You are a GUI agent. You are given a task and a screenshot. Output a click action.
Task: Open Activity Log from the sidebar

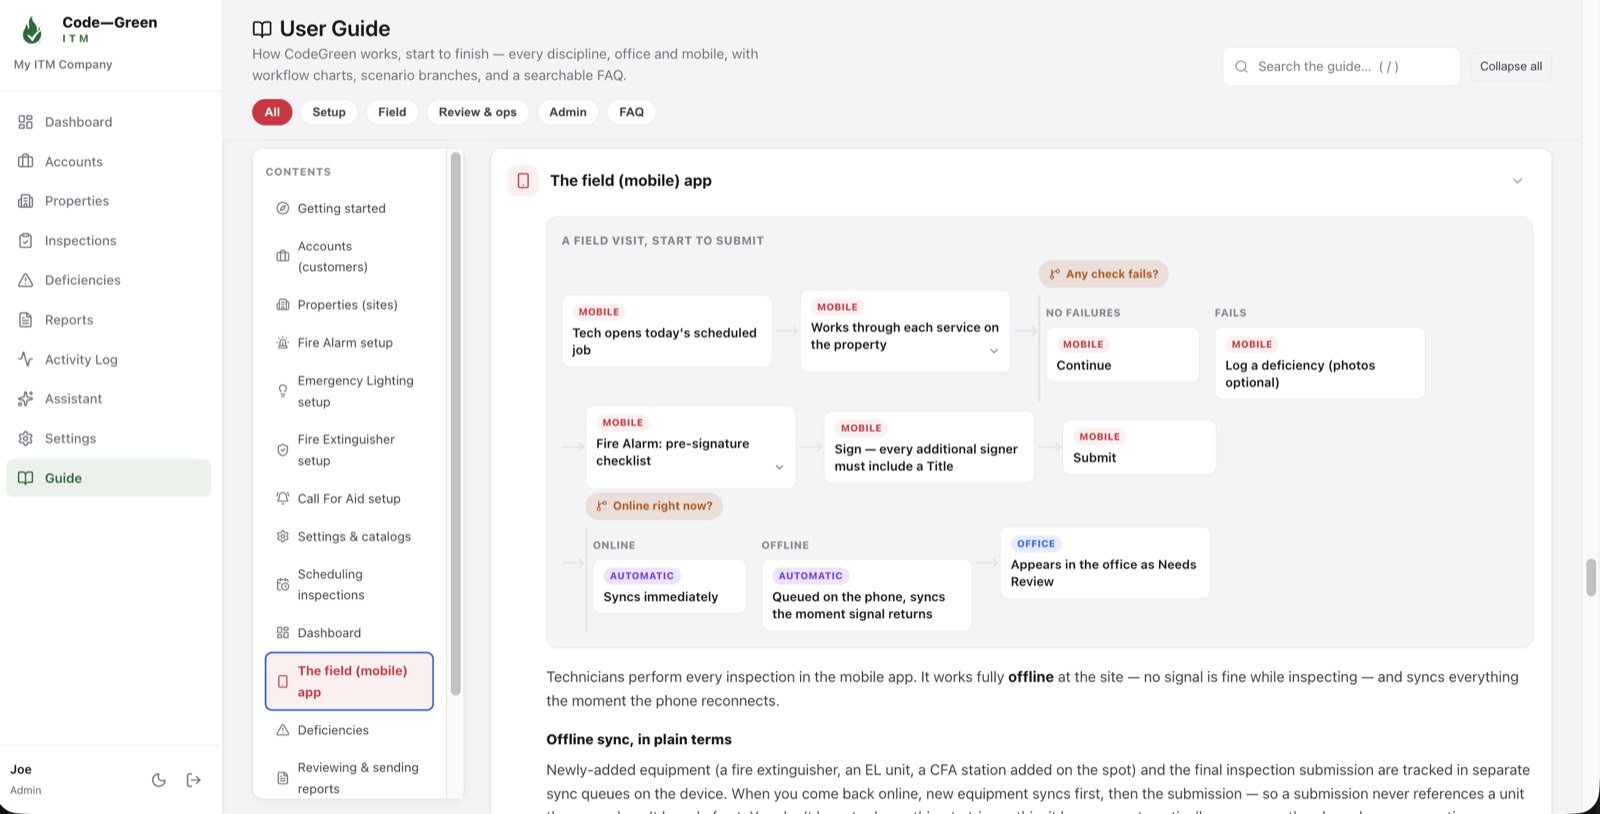[x=109, y=360]
